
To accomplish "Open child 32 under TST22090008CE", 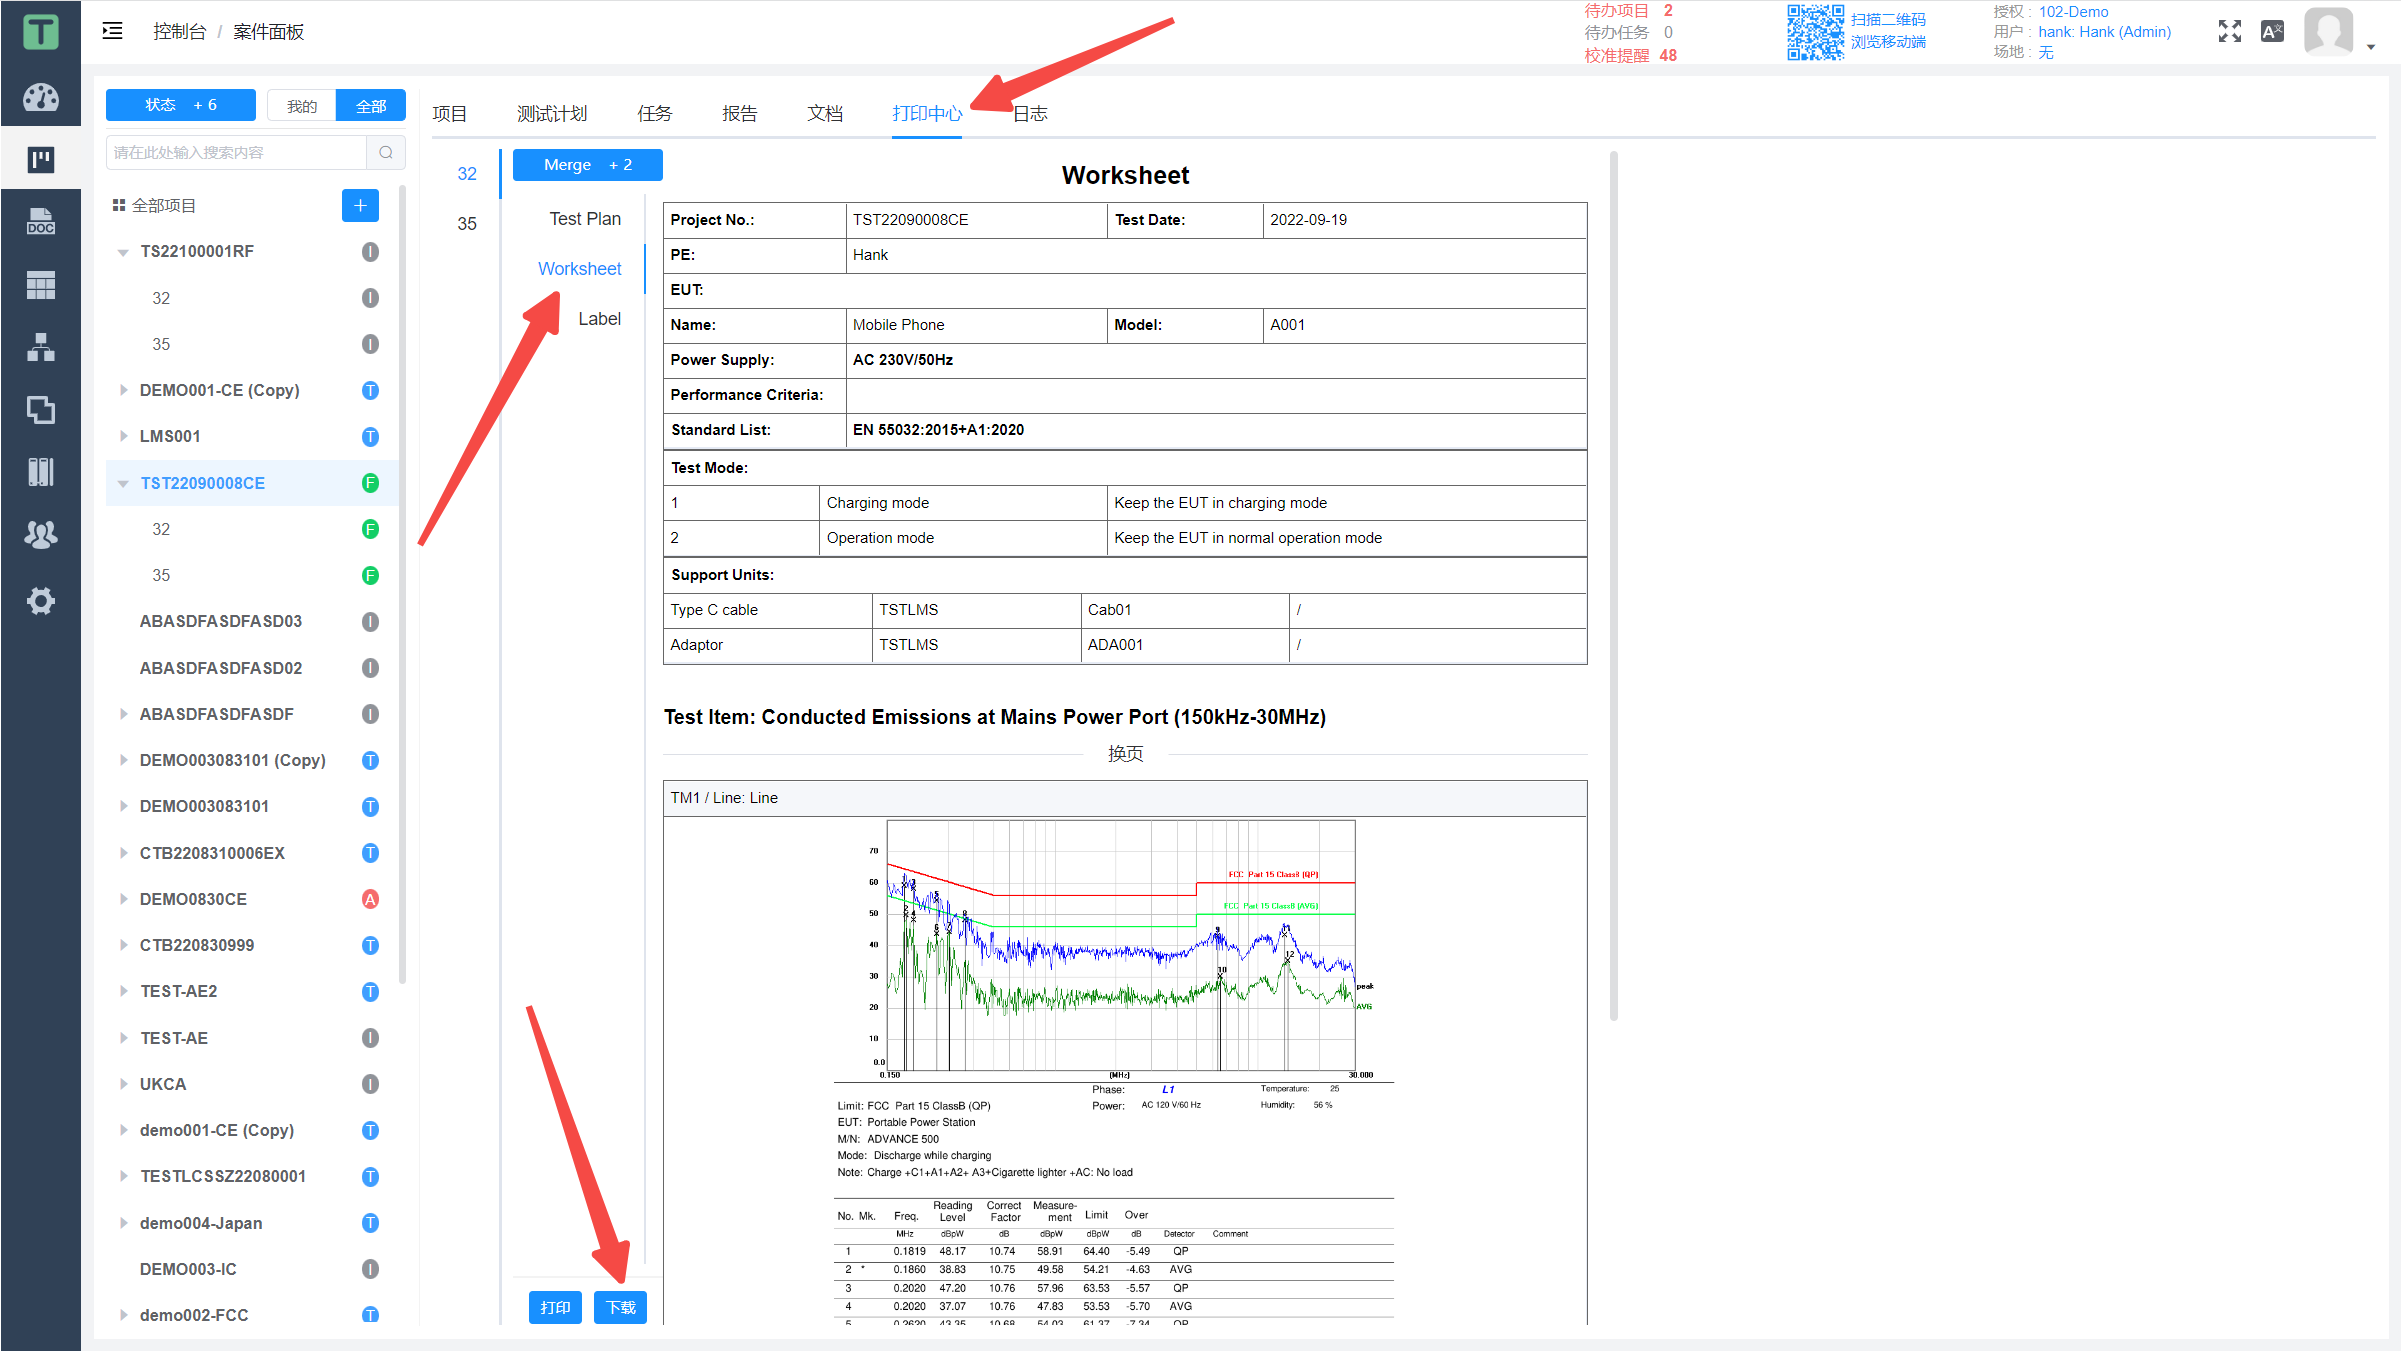I will click(x=161, y=529).
